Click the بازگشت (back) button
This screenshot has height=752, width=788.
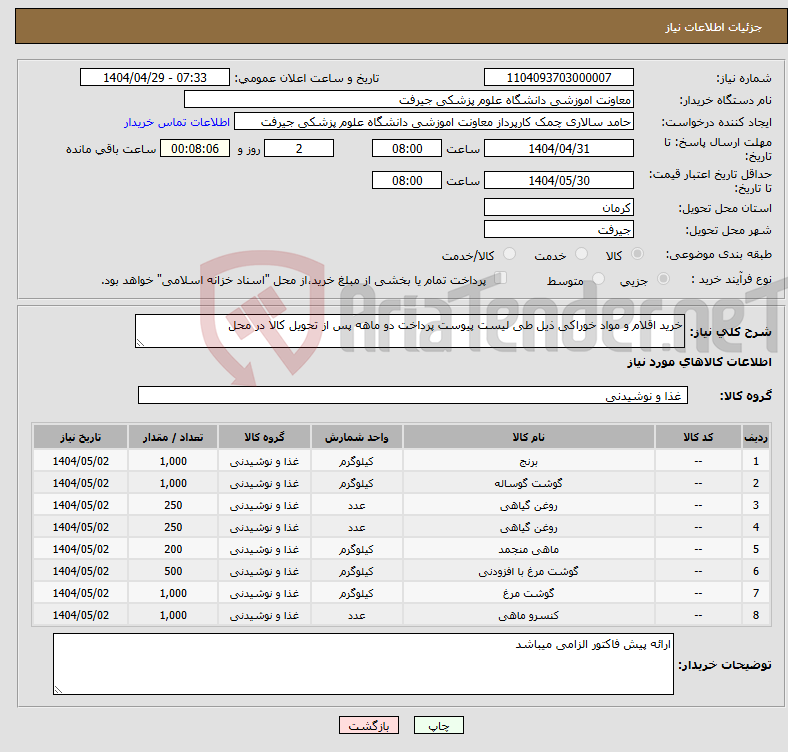pos(369,725)
